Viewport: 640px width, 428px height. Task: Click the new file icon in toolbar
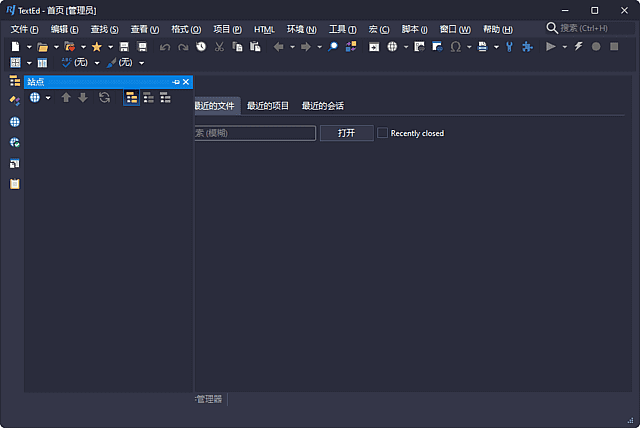15,46
